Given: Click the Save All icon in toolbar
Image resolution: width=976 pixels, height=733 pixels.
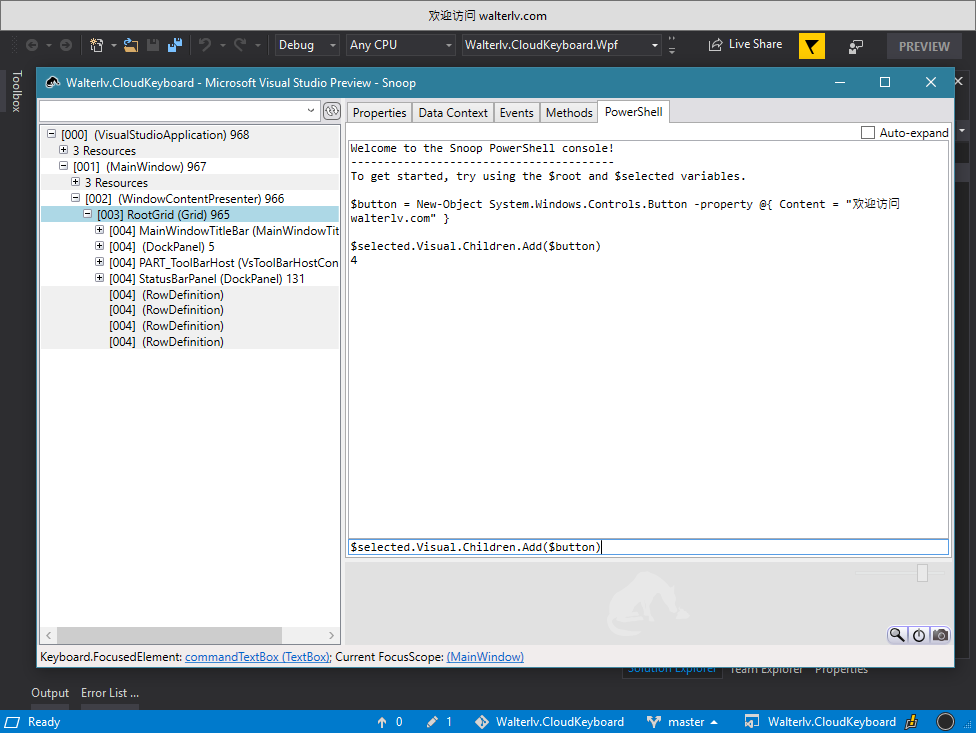Looking at the screenshot, I should [x=175, y=45].
